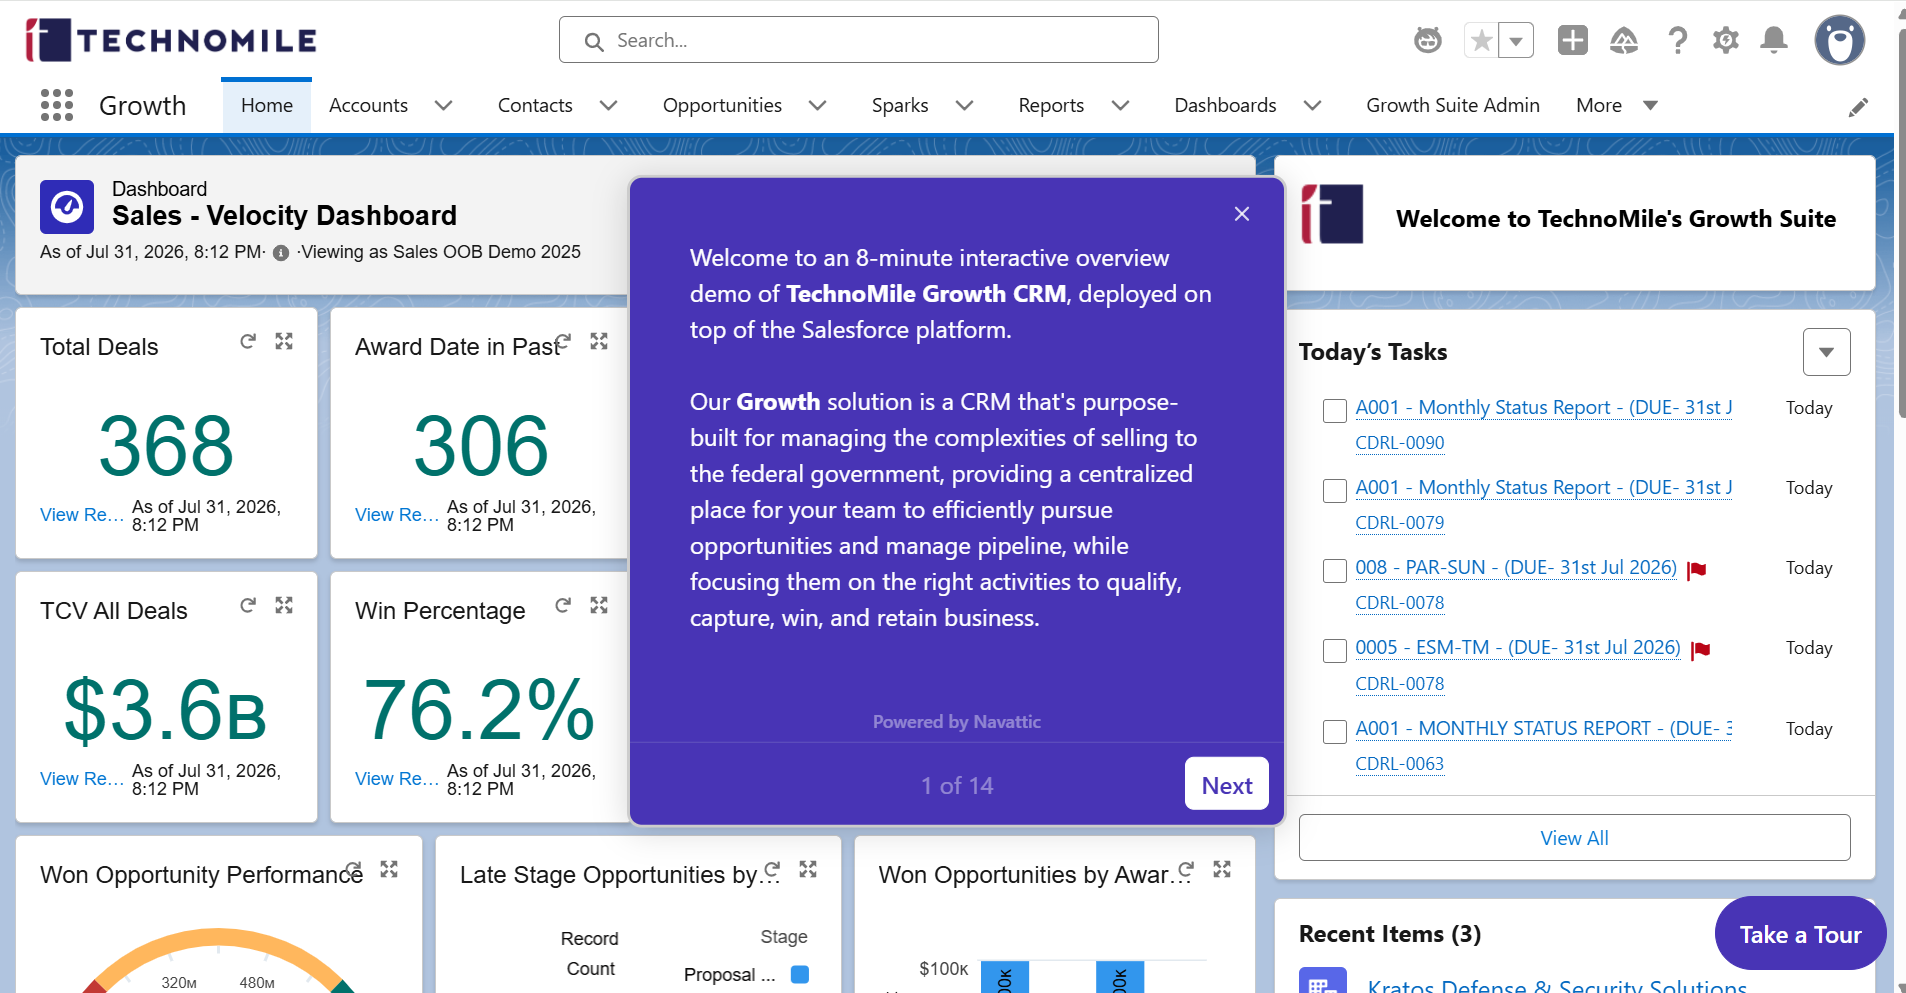Click the pencil icon to edit navigation
This screenshot has height=993, width=1906.
pyautogui.click(x=1858, y=107)
